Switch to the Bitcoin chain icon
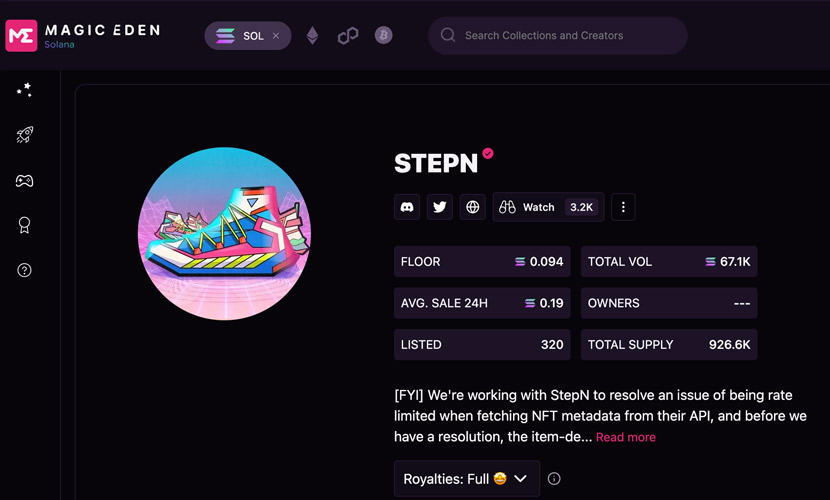 [384, 35]
